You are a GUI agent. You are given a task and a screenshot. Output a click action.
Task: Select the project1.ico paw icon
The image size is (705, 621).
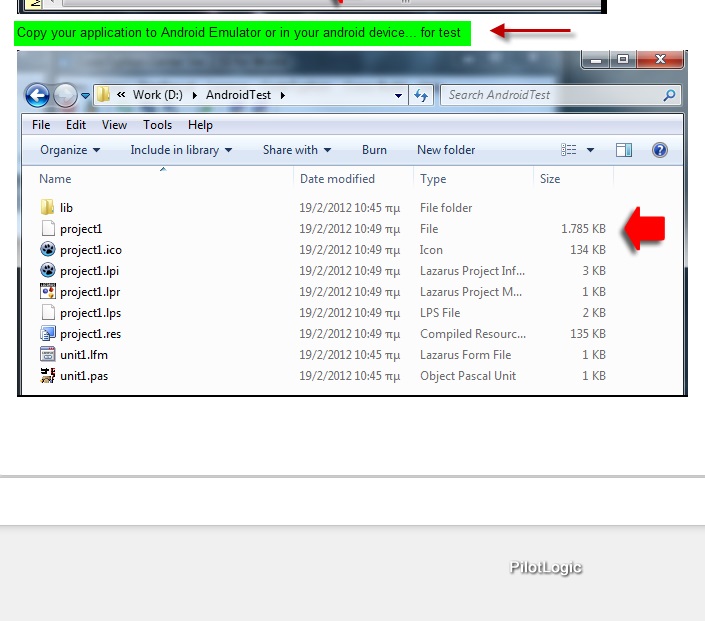point(48,249)
